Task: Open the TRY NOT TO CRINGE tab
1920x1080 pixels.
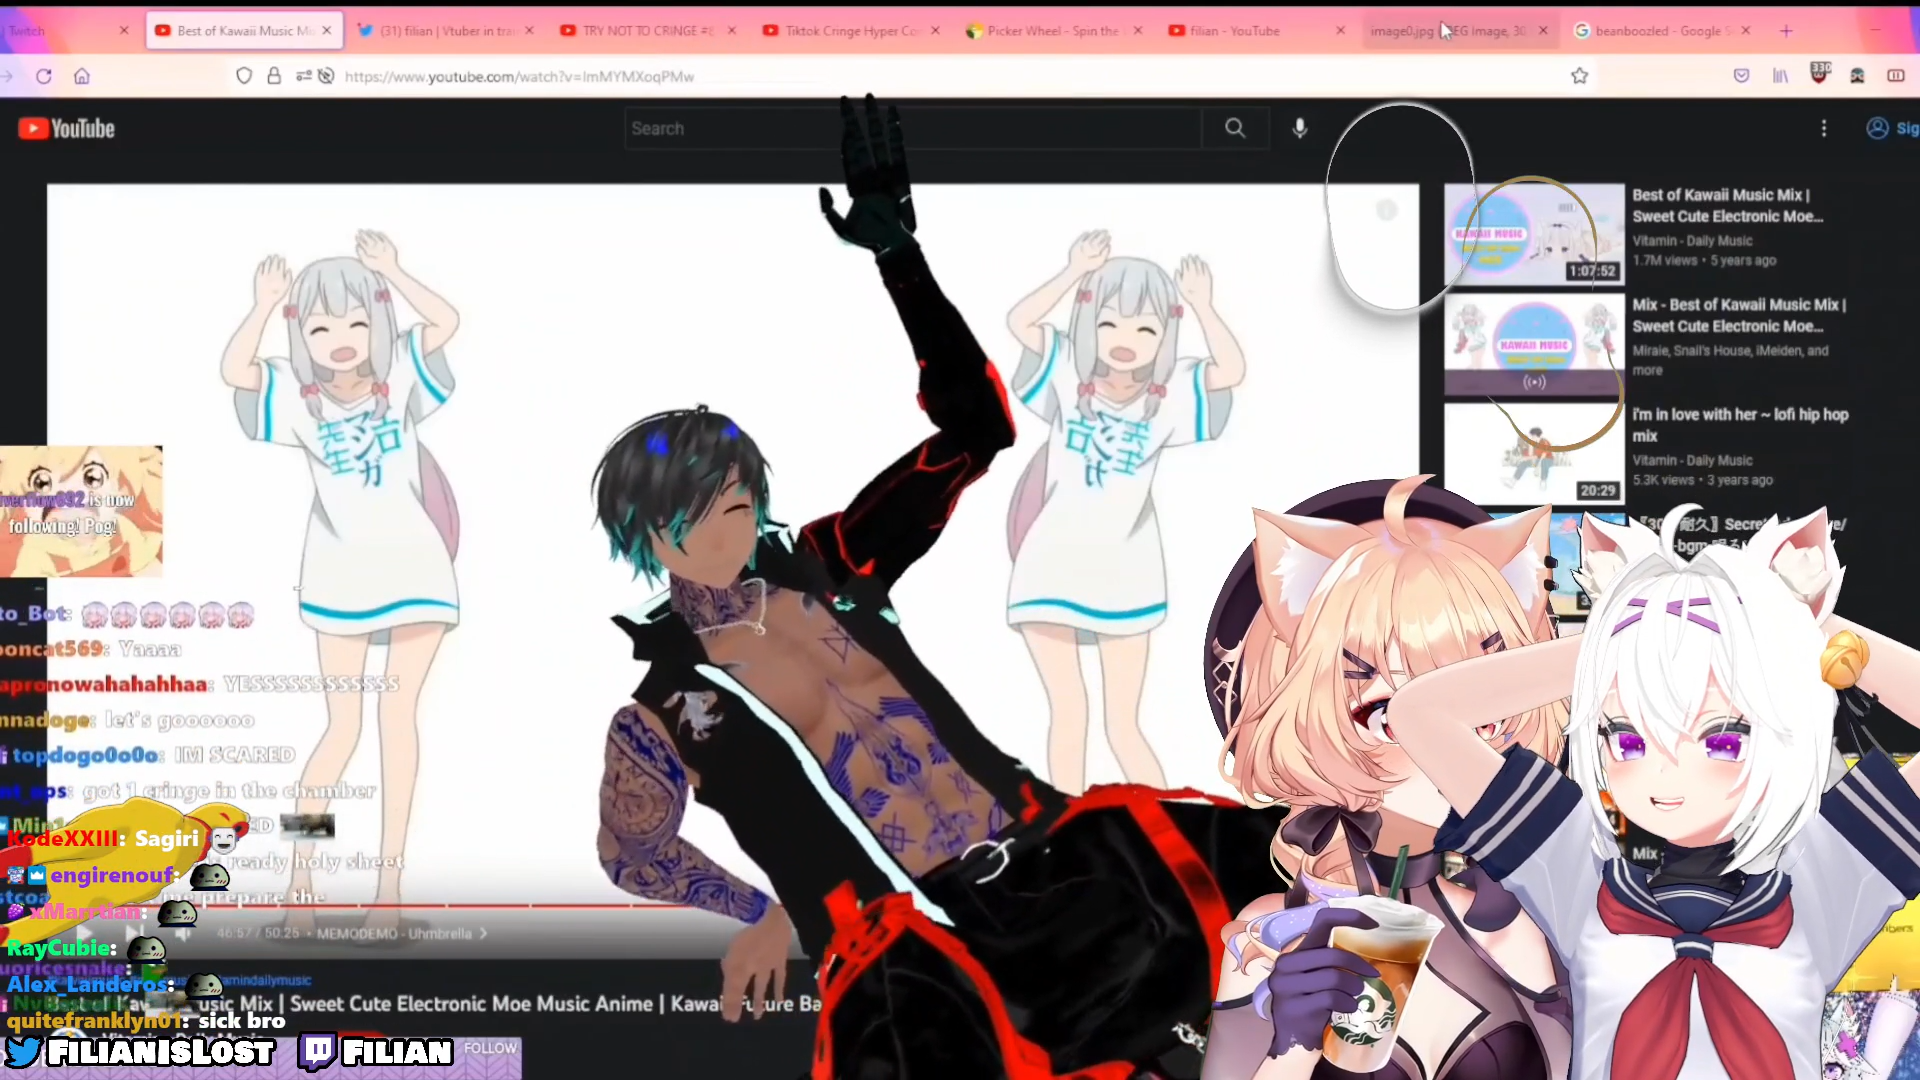Action: pyautogui.click(x=648, y=31)
